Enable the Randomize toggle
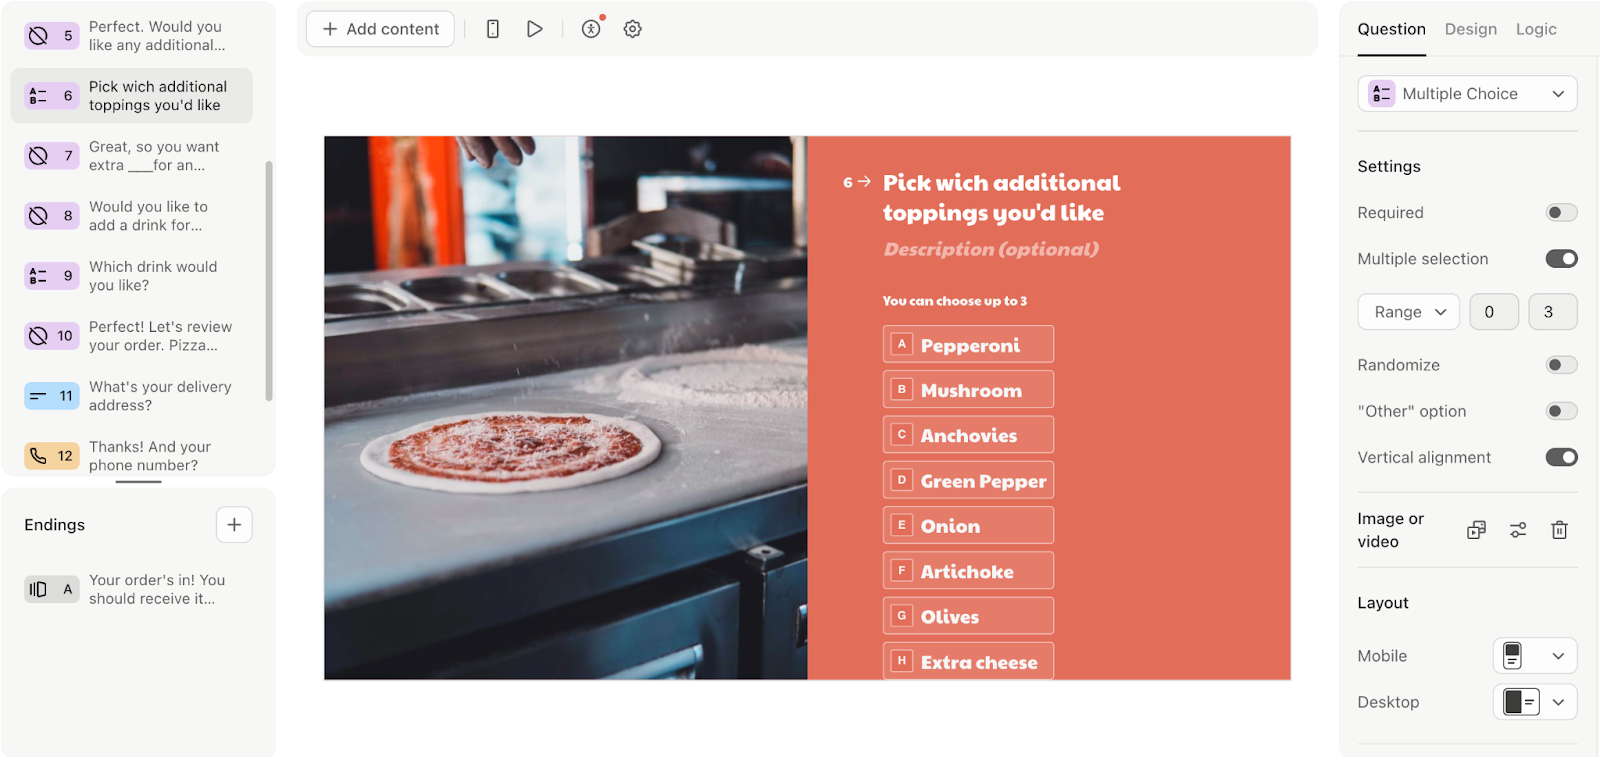Viewport: 1600px width, 757px height. [x=1561, y=365]
